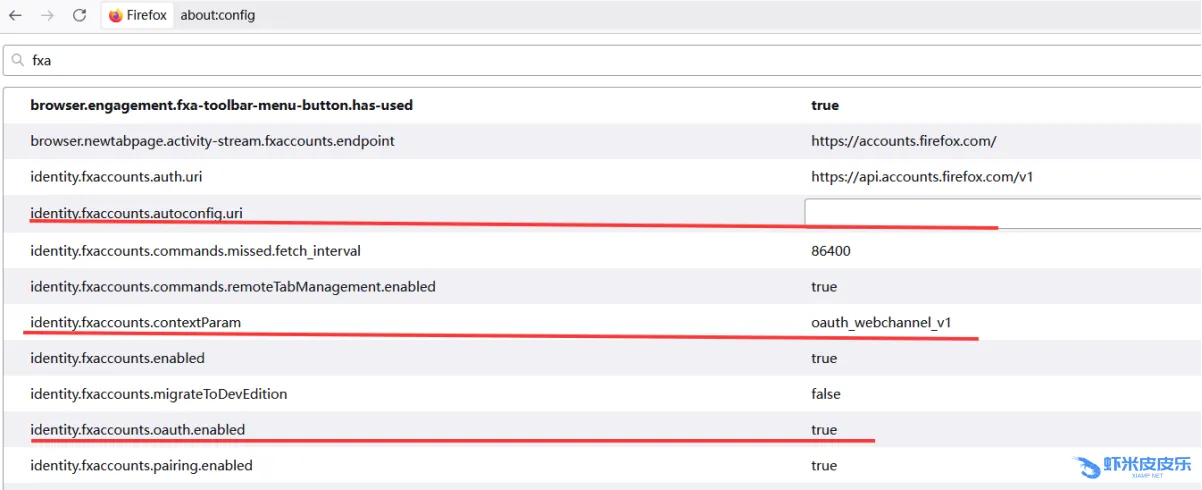Click the 86400 fetch_interval value
The height and width of the screenshot is (490, 1202).
pyautogui.click(x=831, y=251)
